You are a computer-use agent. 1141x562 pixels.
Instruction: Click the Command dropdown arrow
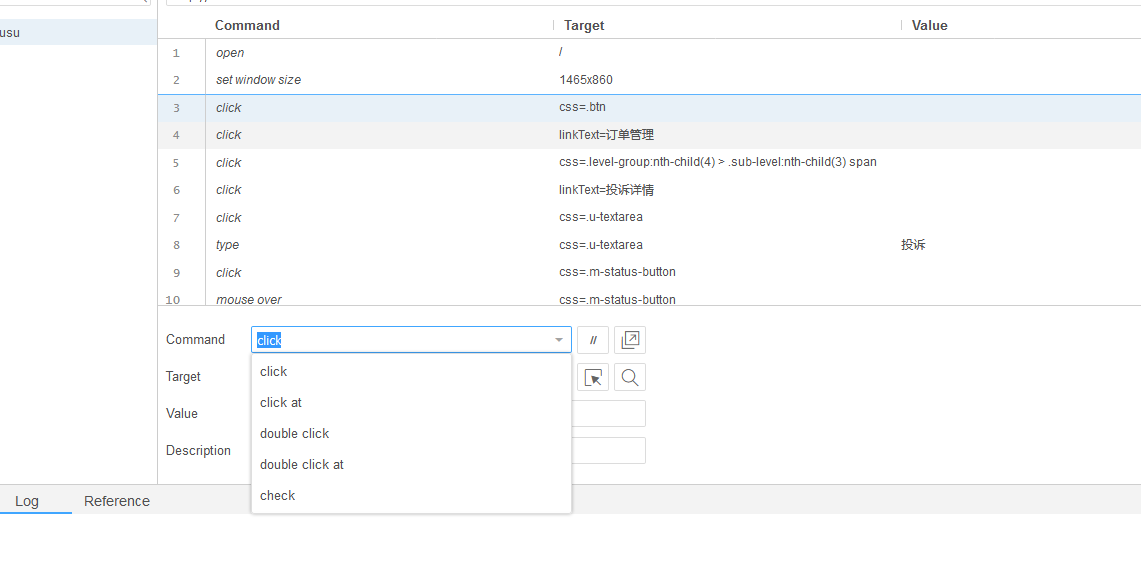559,340
